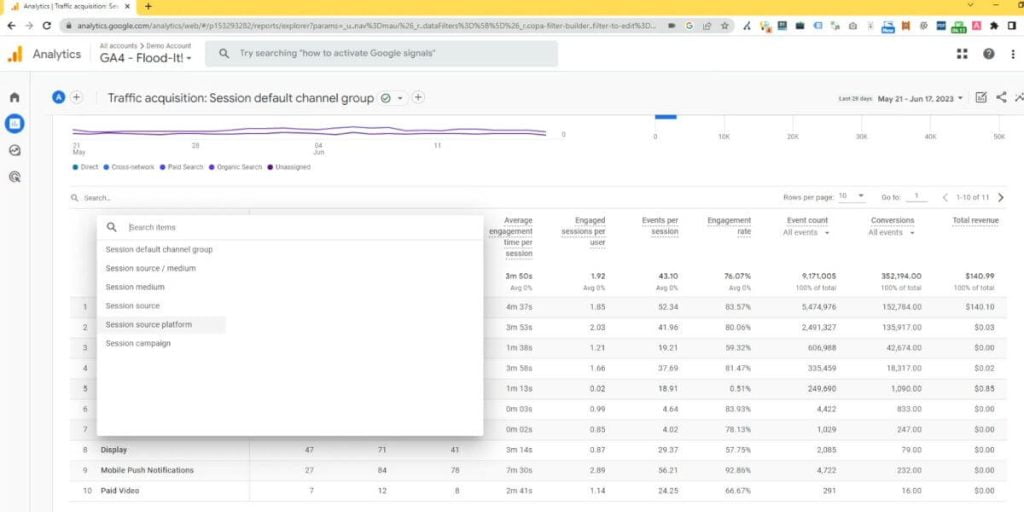Choose Session source / medium from list
1024x512 pixels.
[151, 268]
